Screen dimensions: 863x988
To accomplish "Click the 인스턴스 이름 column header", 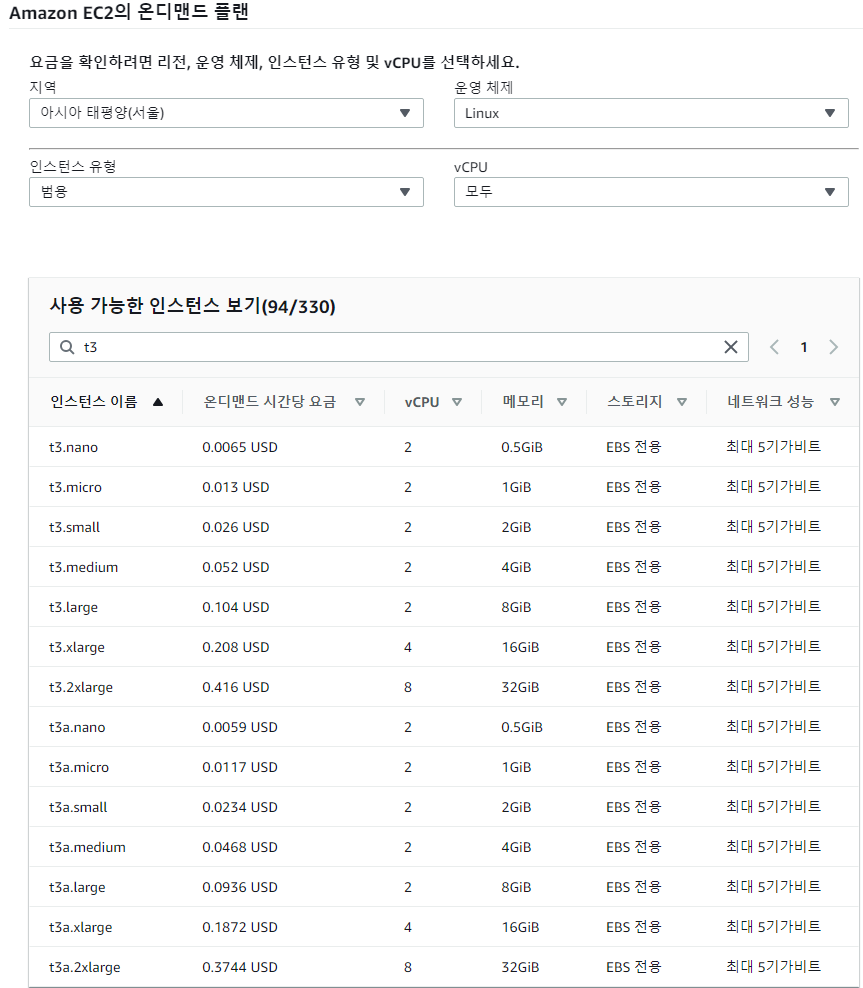I will pos(94,401).
